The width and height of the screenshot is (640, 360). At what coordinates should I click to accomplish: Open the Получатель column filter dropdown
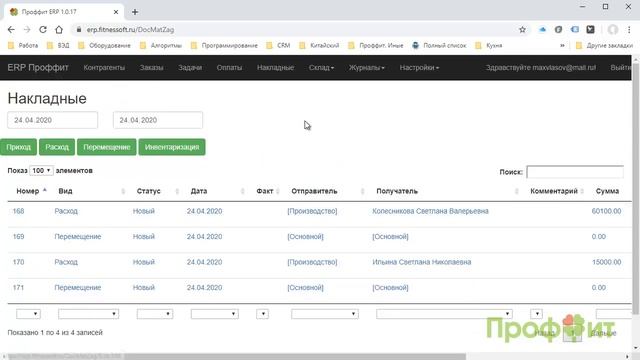click(x=444, y=314)
